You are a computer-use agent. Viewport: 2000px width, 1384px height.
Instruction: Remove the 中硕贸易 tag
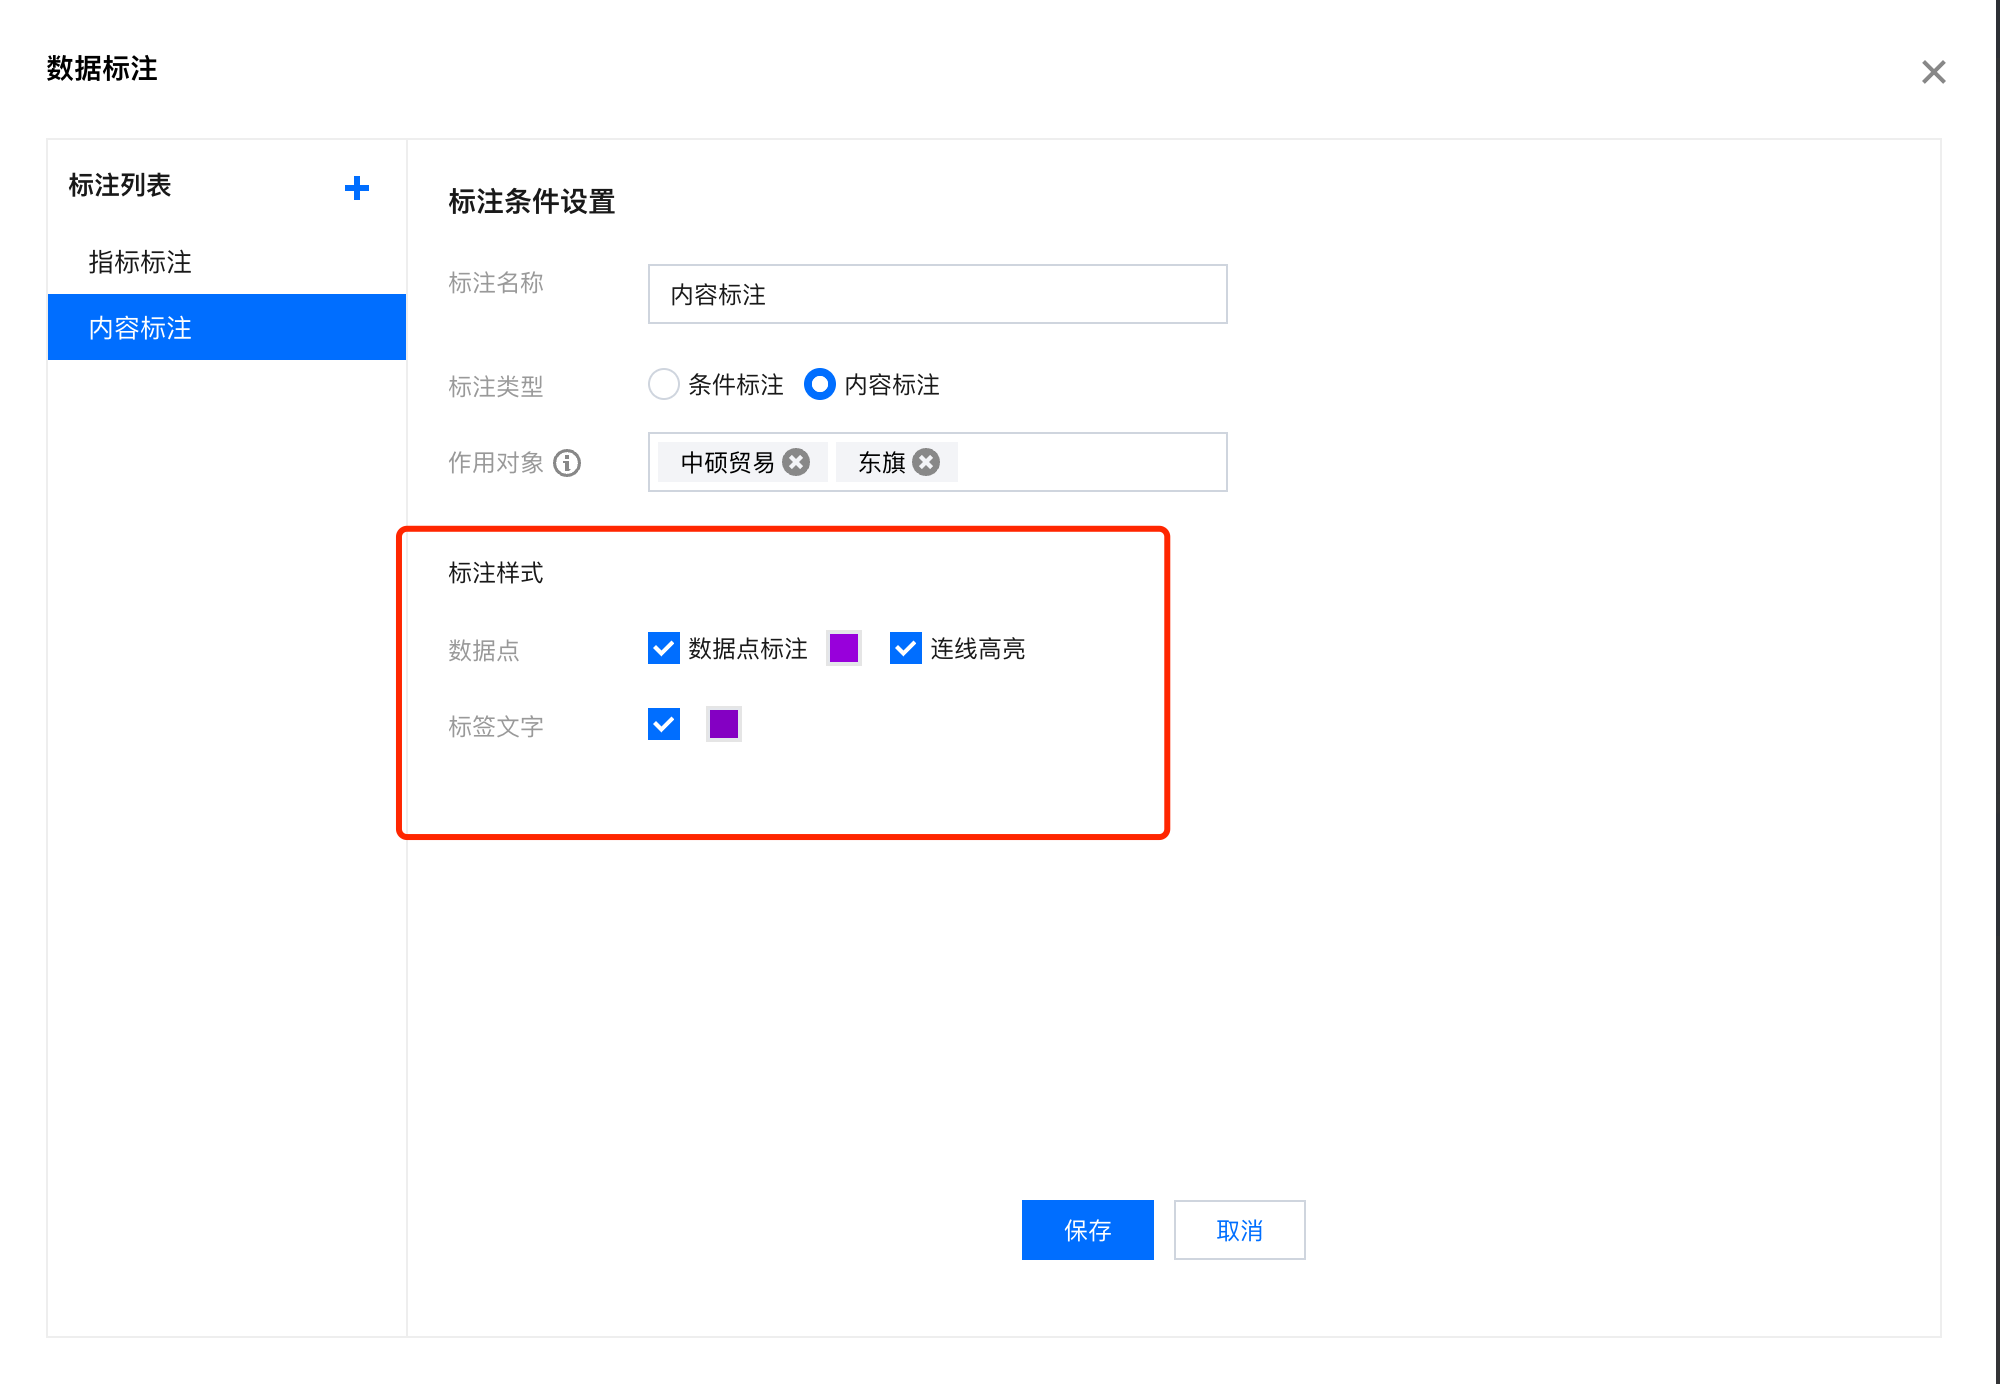[x=796, y=462]
